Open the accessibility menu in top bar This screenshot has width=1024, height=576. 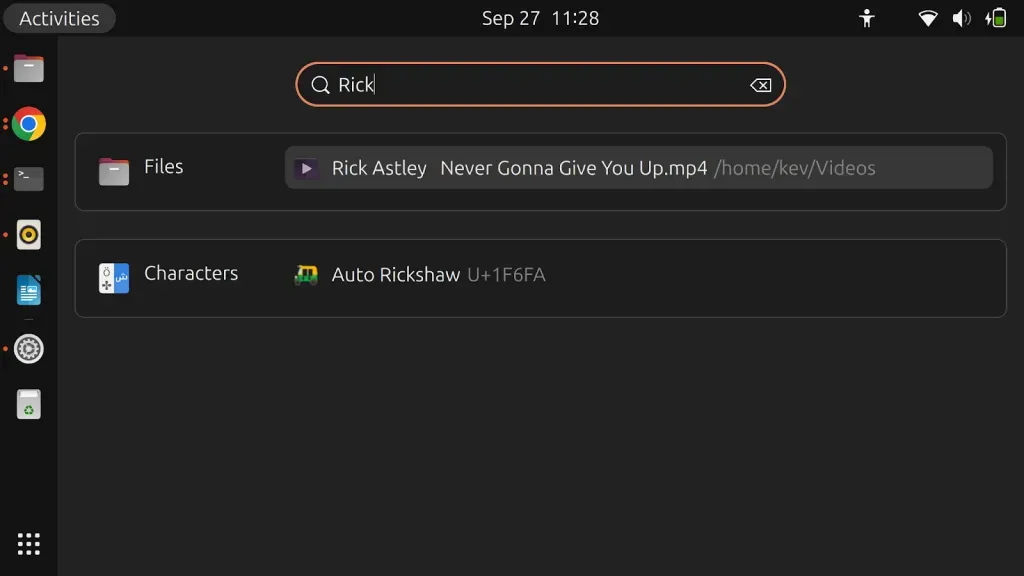click(867, 18)
